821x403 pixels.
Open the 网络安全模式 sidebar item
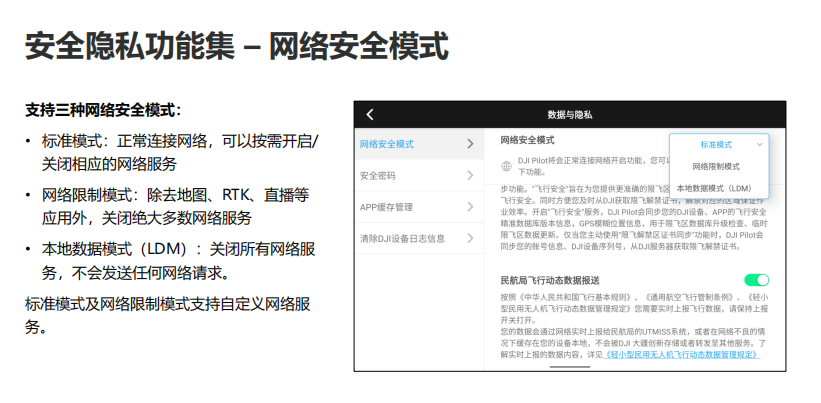coord(419,144)
